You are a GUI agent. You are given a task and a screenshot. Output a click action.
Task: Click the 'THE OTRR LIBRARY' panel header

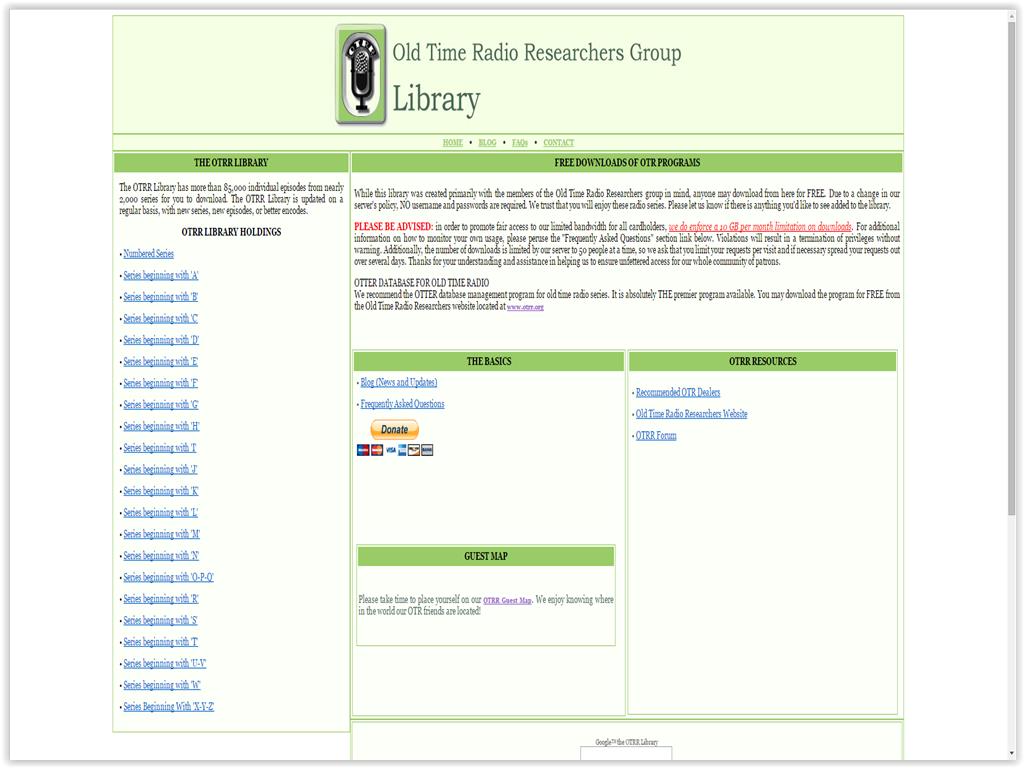(231, 163)
